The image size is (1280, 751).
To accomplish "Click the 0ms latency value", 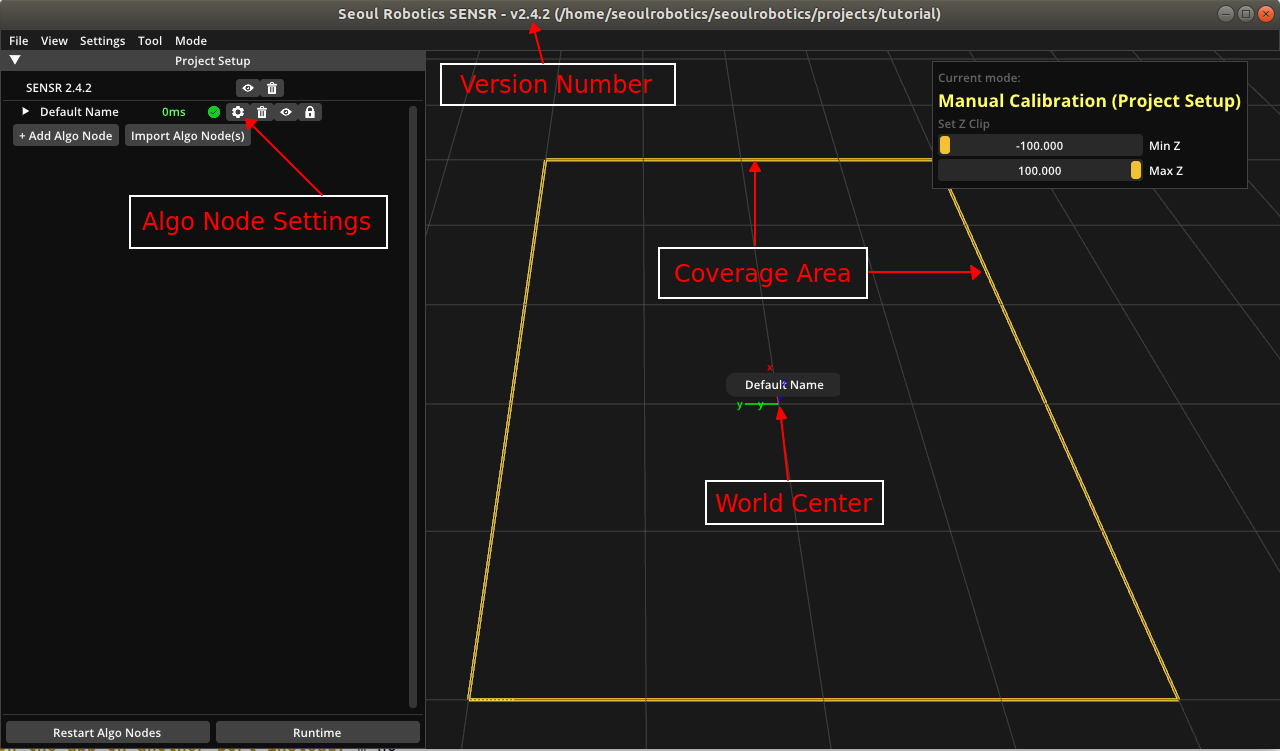I will click(174, 112).
